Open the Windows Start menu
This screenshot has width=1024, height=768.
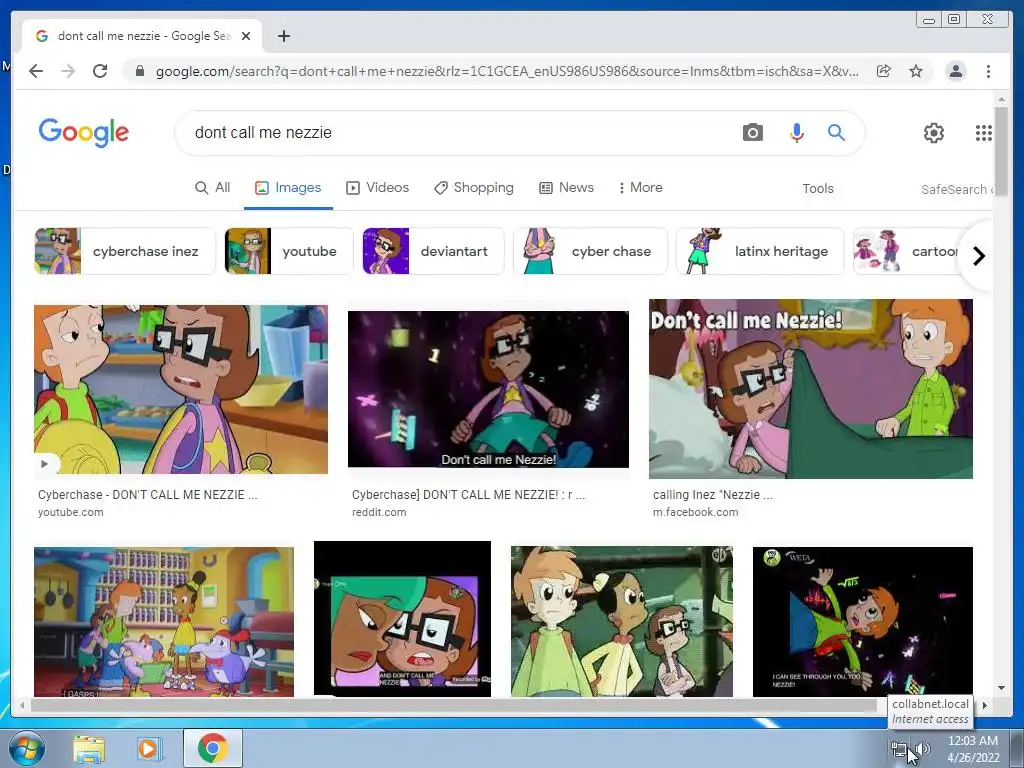pyautogui.click(x=27, y=748)
